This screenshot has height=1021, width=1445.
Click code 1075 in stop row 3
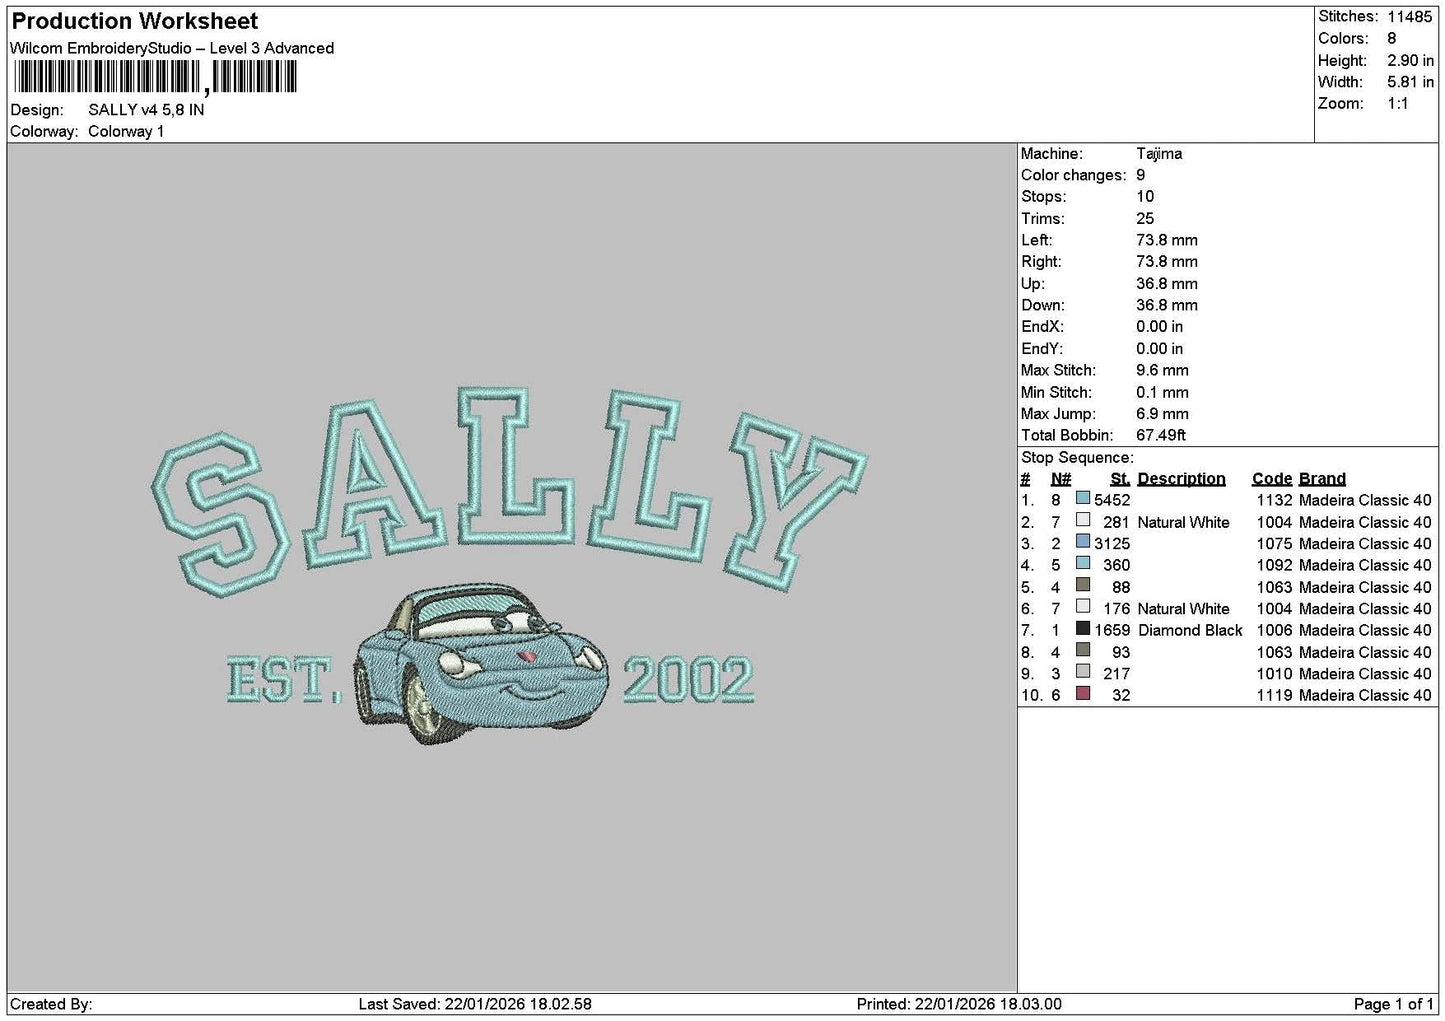[x=1274, y=544]
